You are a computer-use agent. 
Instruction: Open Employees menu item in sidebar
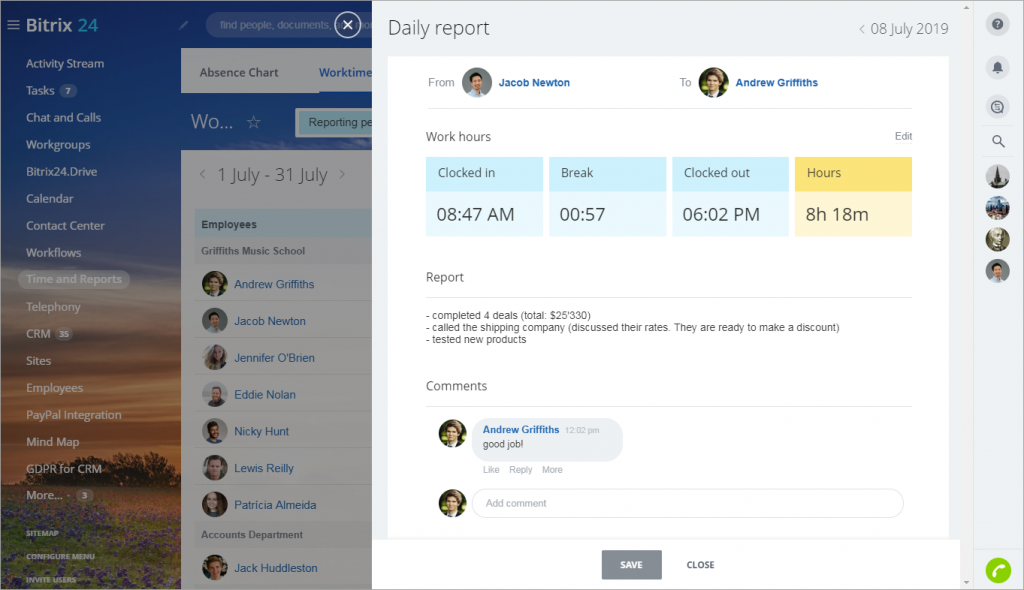(54, 387)
